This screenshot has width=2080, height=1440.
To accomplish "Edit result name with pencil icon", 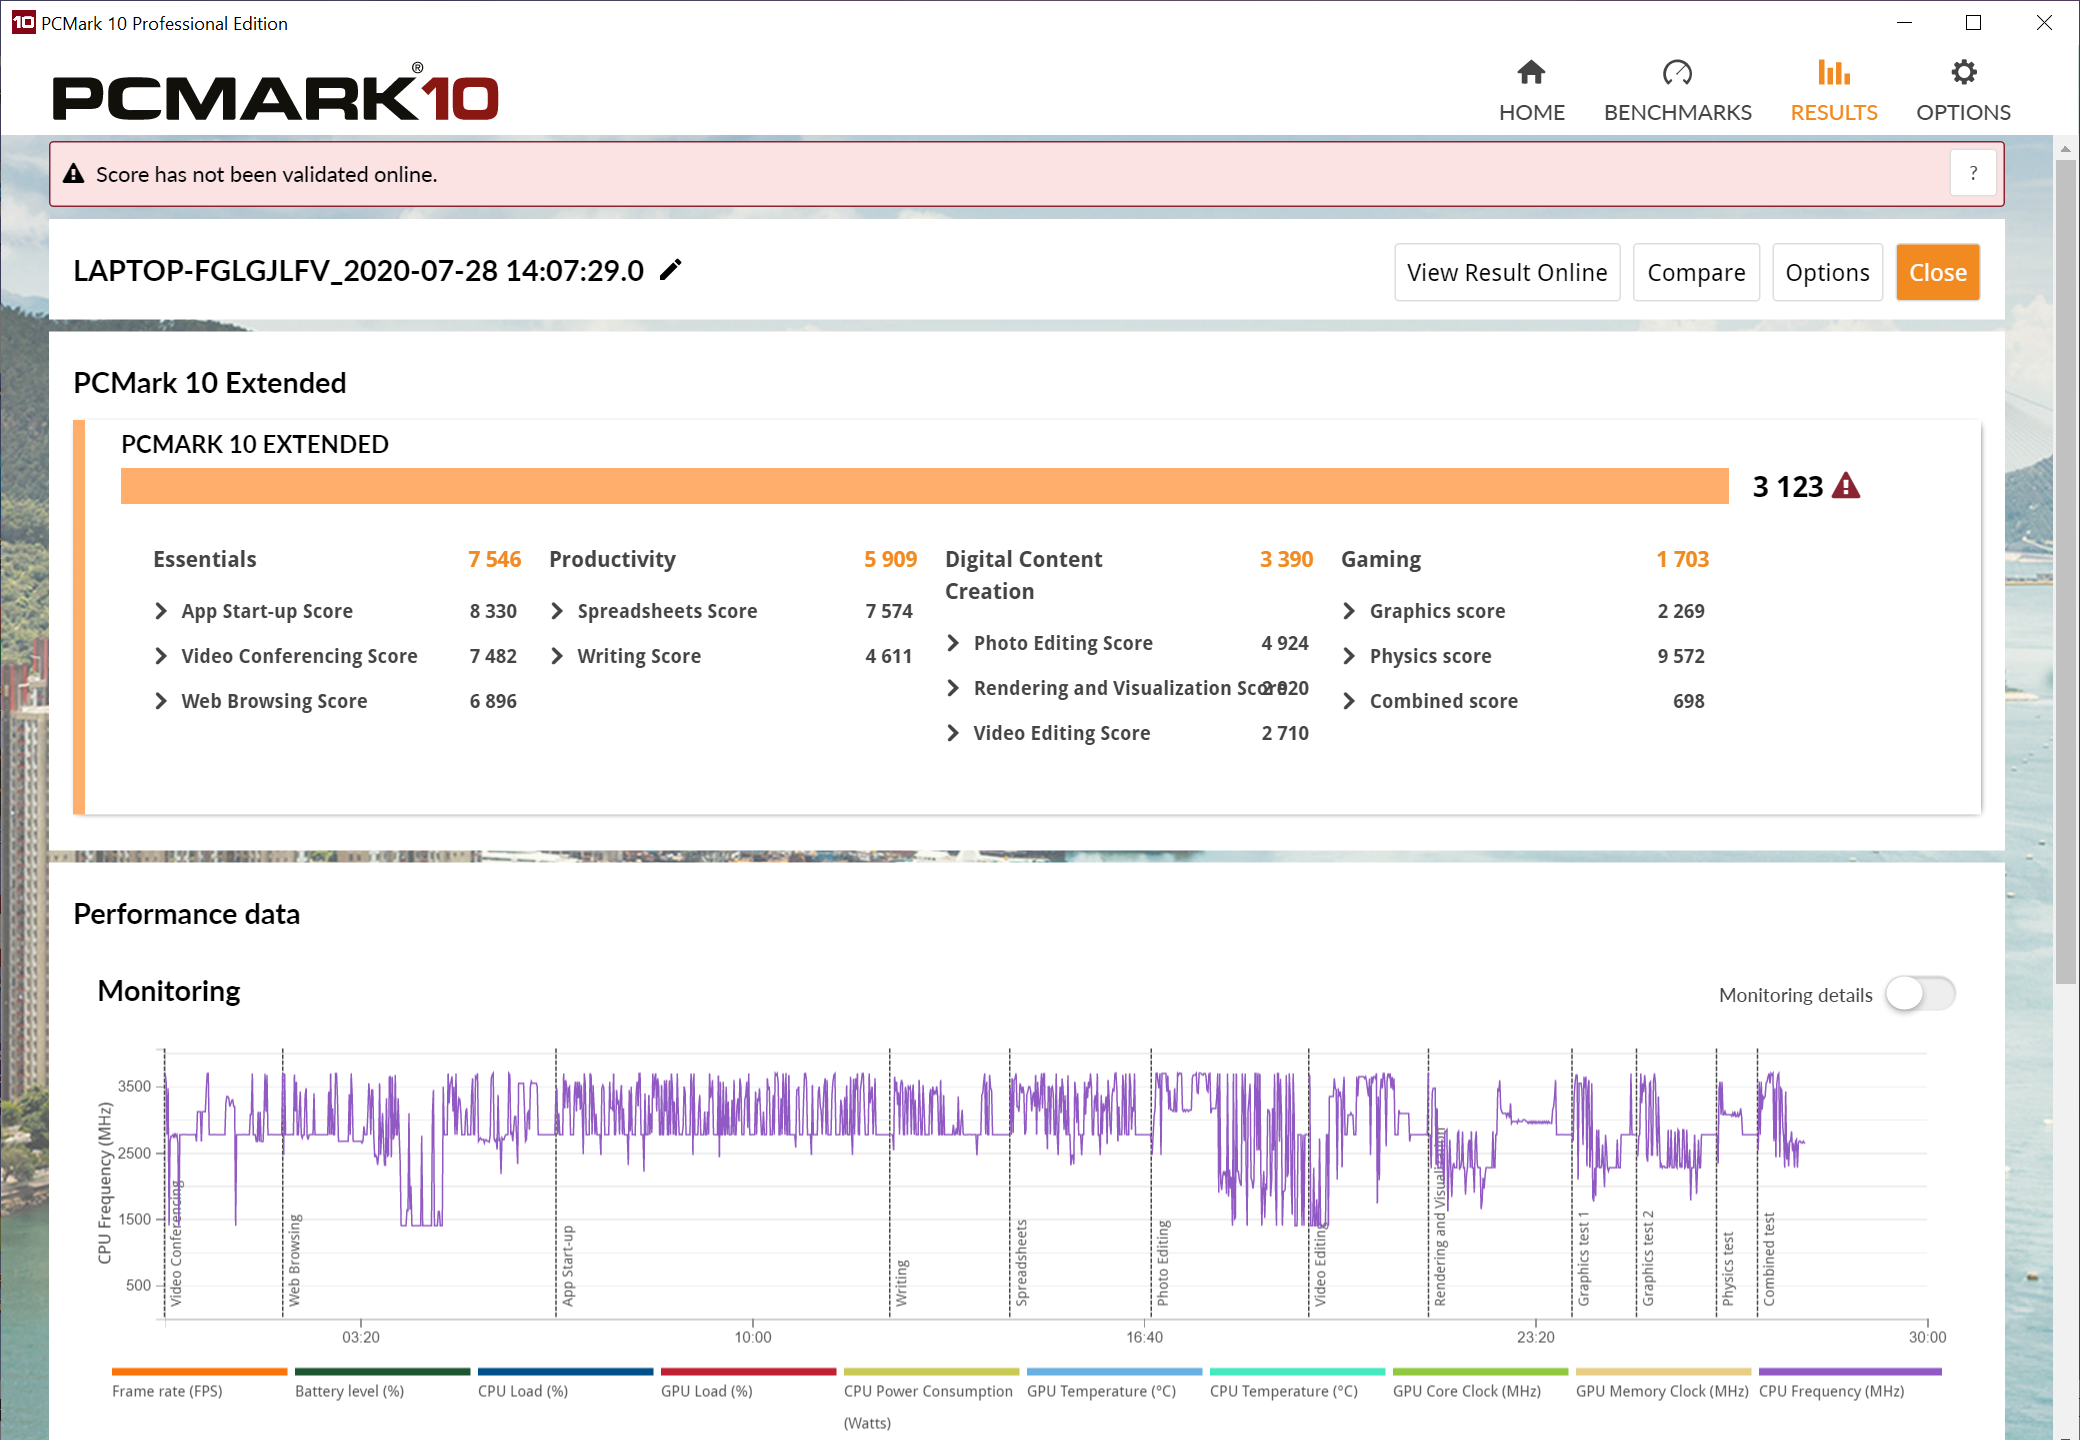I will (x=671, y=270).
